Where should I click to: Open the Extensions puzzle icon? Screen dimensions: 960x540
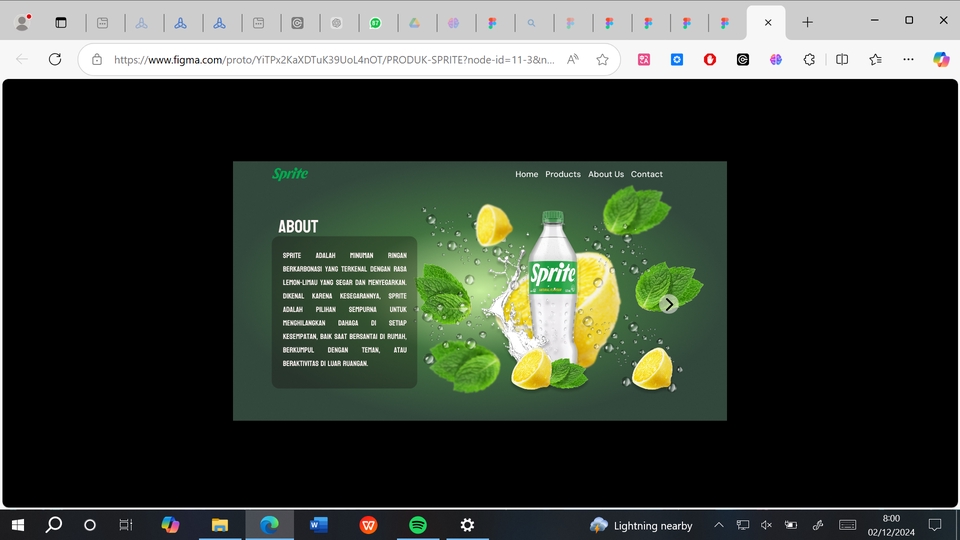pyautogui.click(x=809, y=59)
